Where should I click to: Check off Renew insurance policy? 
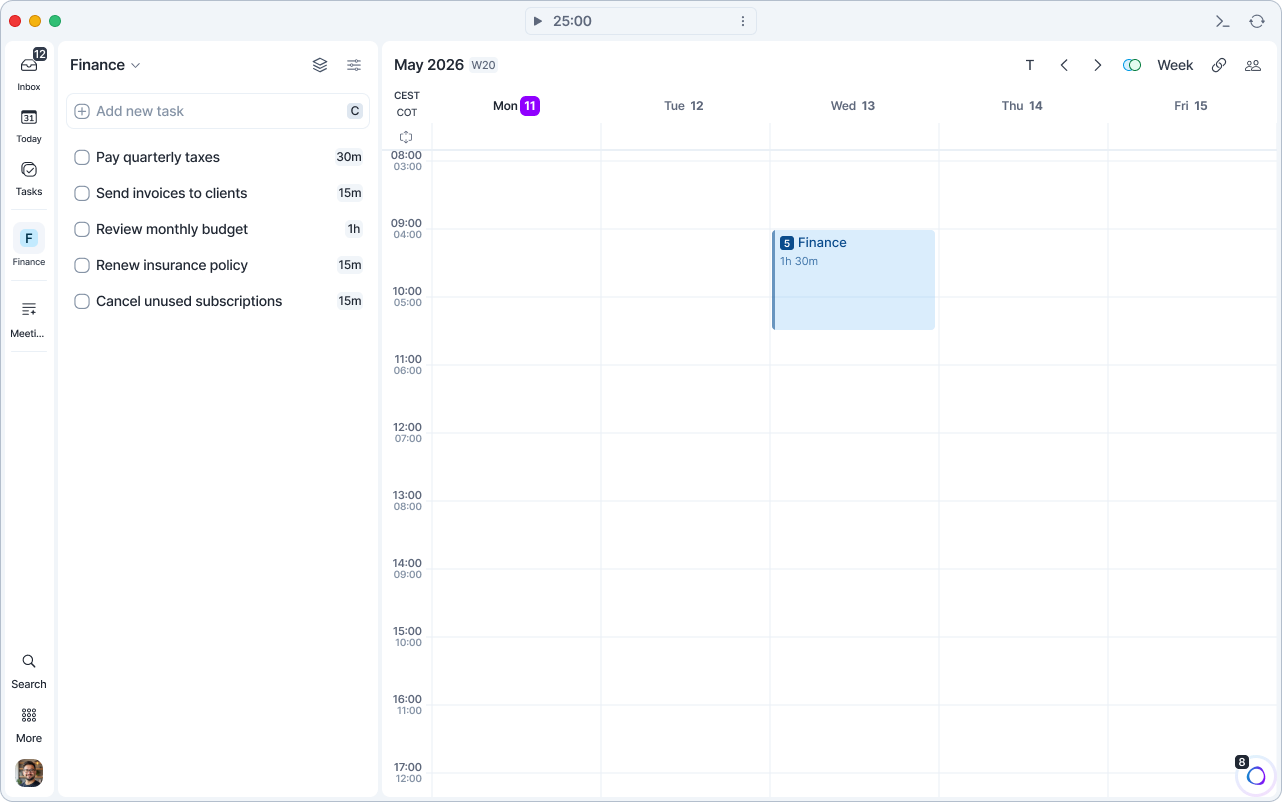[82, 265]
